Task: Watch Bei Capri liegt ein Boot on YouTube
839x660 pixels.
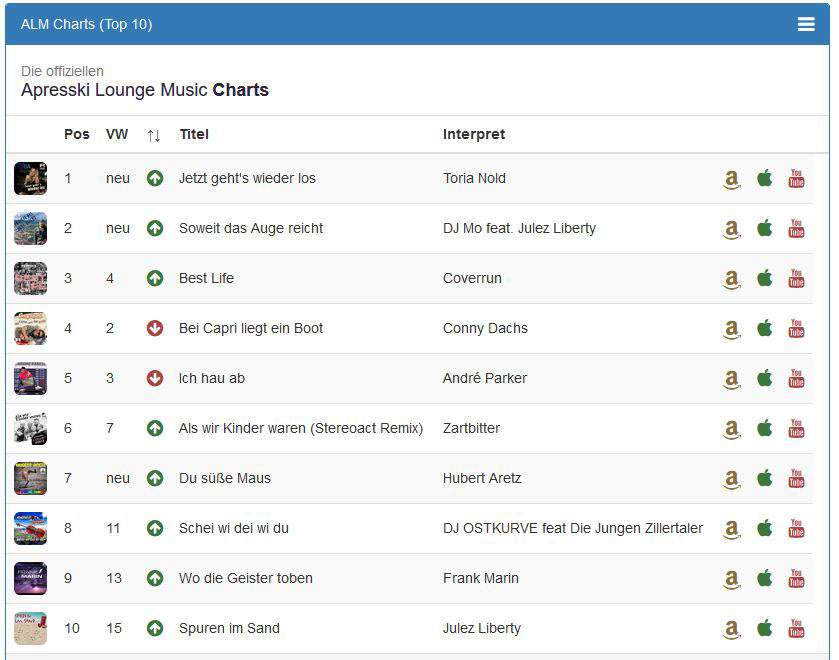Action: (x=796, y=328)
